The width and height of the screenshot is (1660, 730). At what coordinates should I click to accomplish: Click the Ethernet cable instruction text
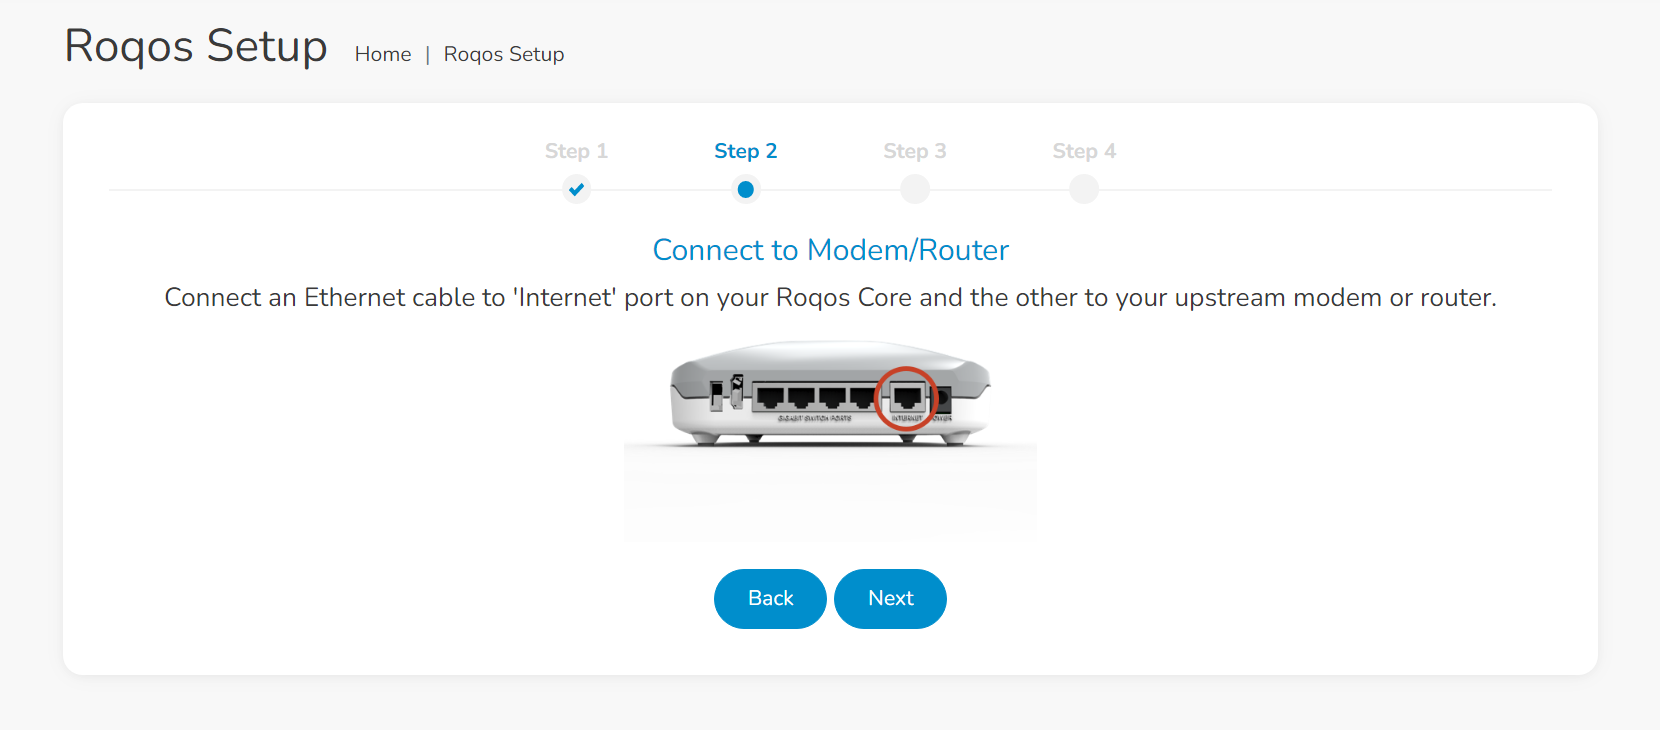click(830, 298)
